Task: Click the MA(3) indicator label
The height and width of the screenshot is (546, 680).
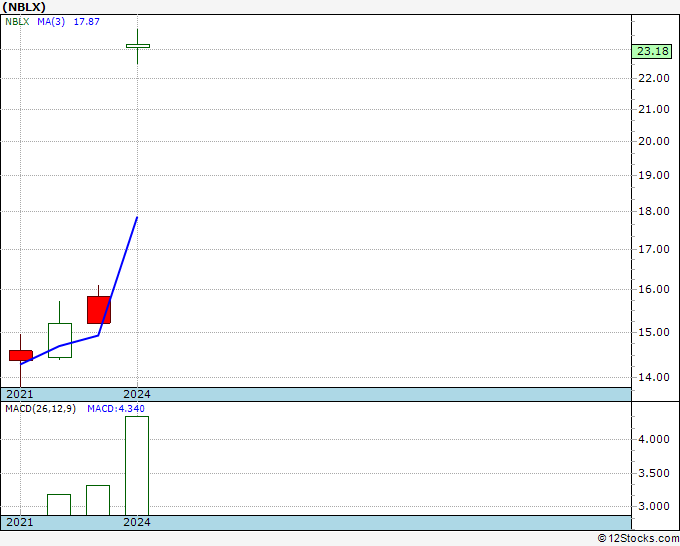Action: pyautogui.click(x=51, y=22)
